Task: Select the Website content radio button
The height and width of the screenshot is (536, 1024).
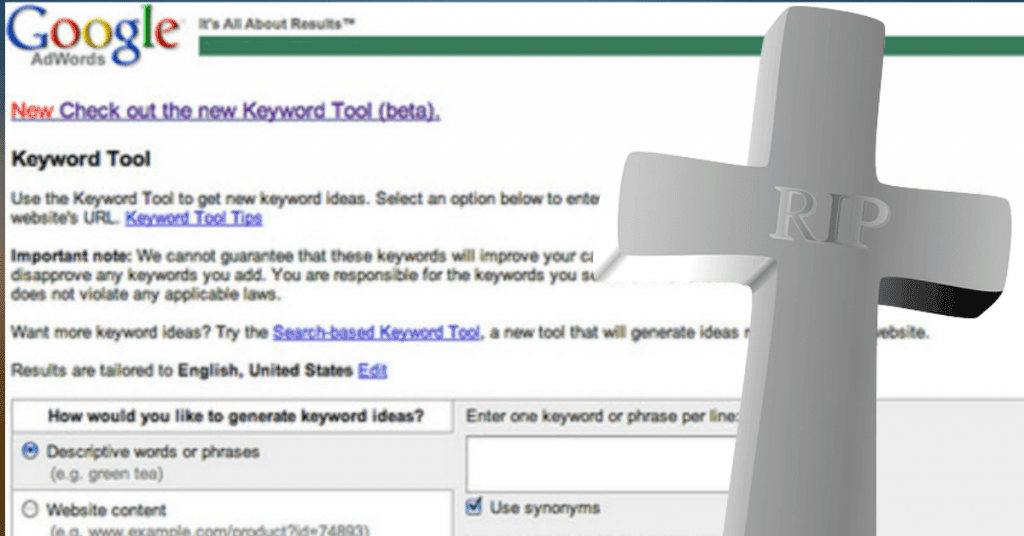Action: click(x=30, y=509)
